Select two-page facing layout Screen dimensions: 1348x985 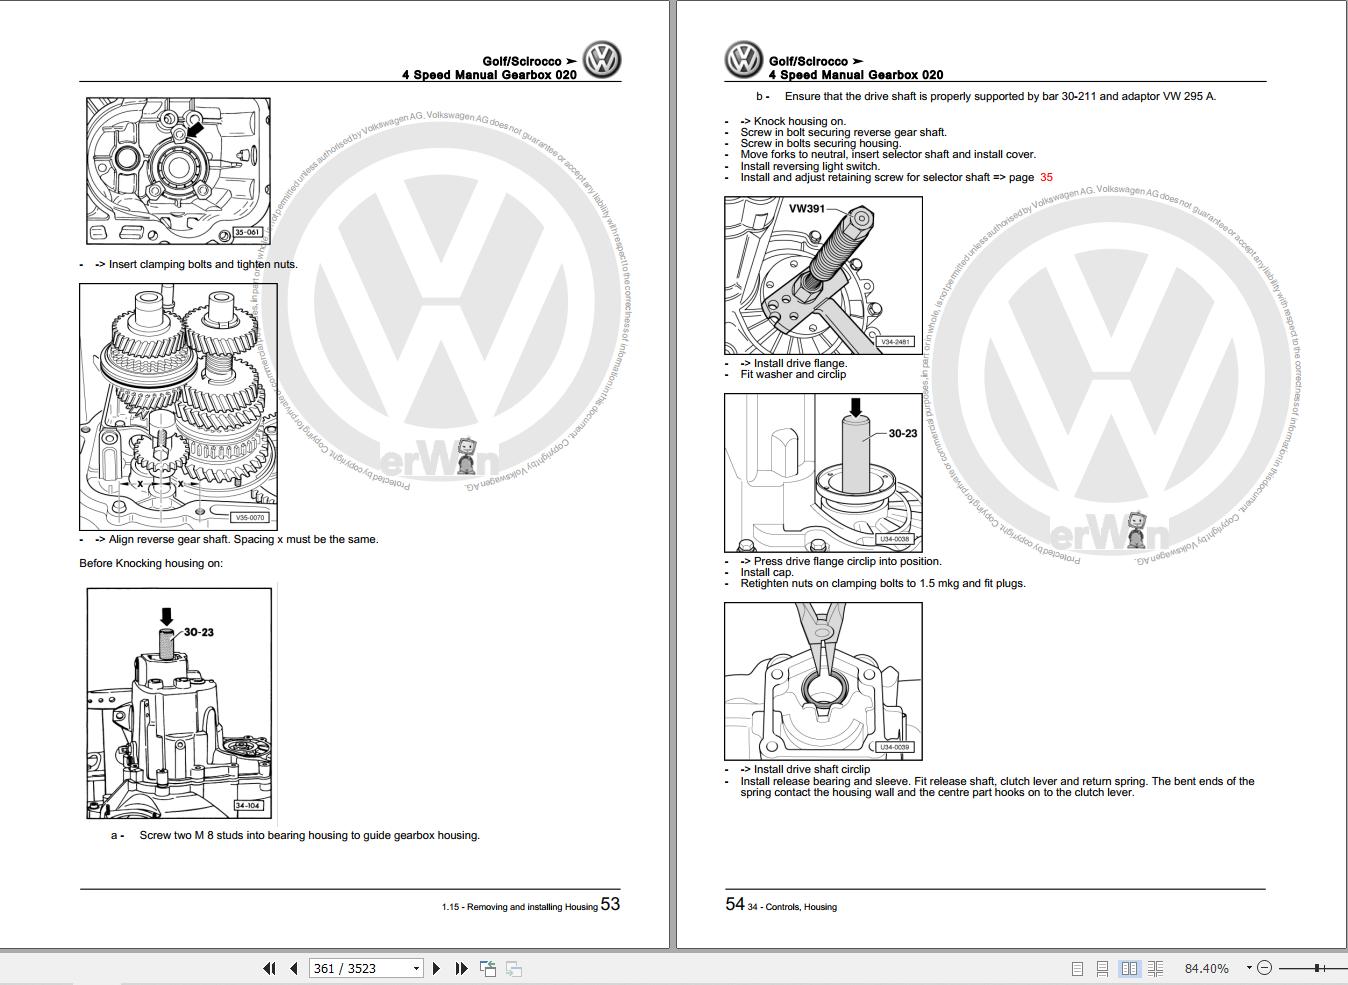click(1129, 968)
